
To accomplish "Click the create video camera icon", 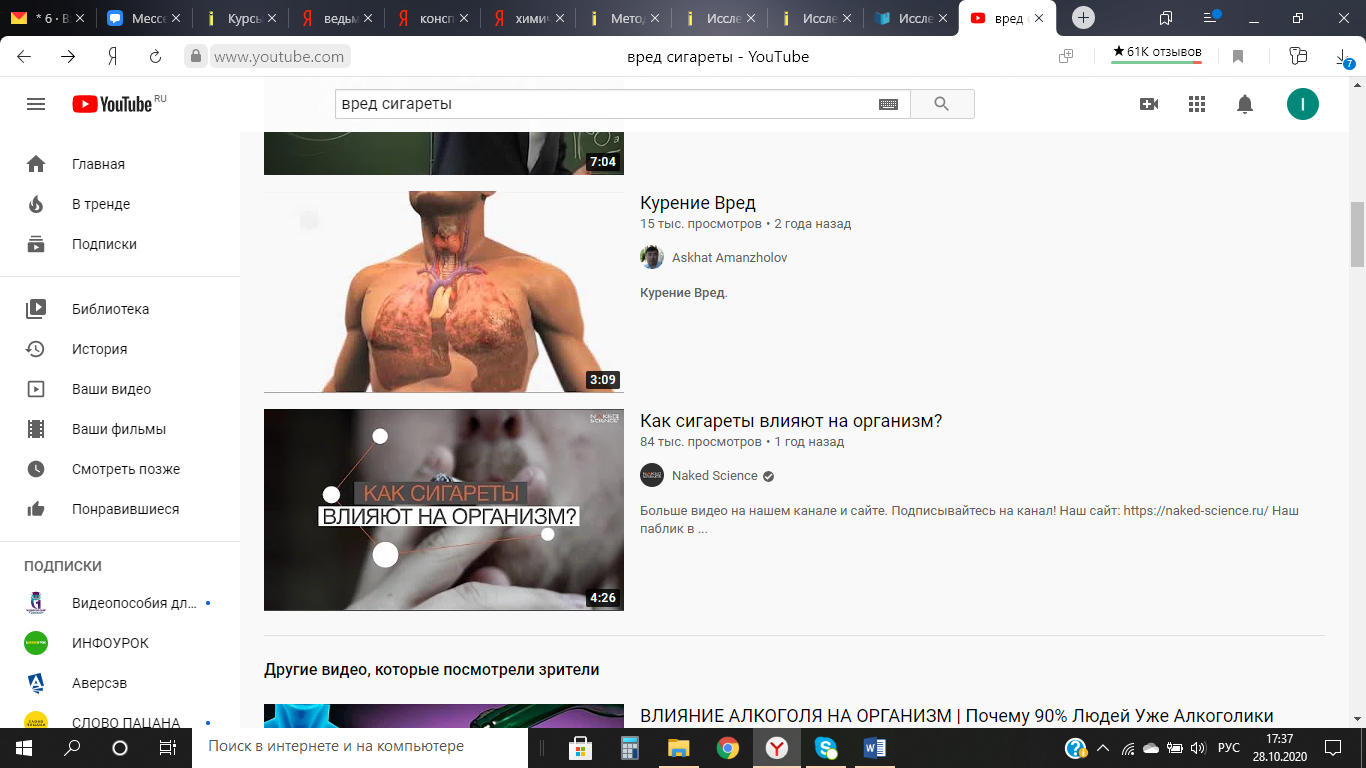I will pos(1149,104).
